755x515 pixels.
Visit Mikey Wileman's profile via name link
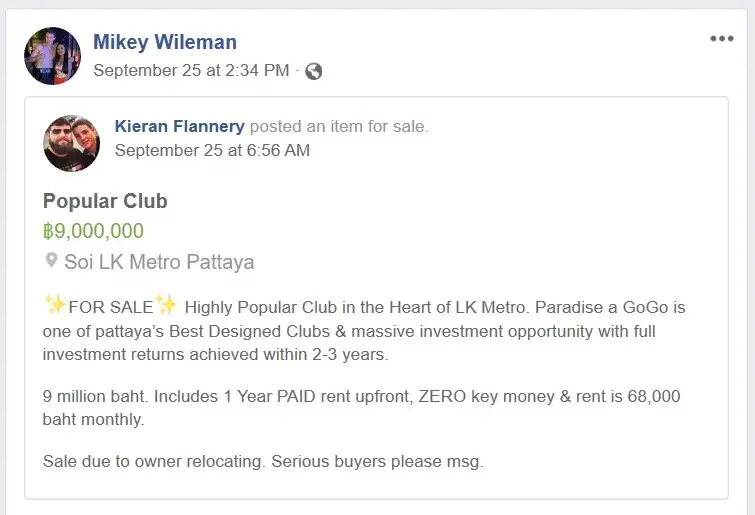[165, 42]
